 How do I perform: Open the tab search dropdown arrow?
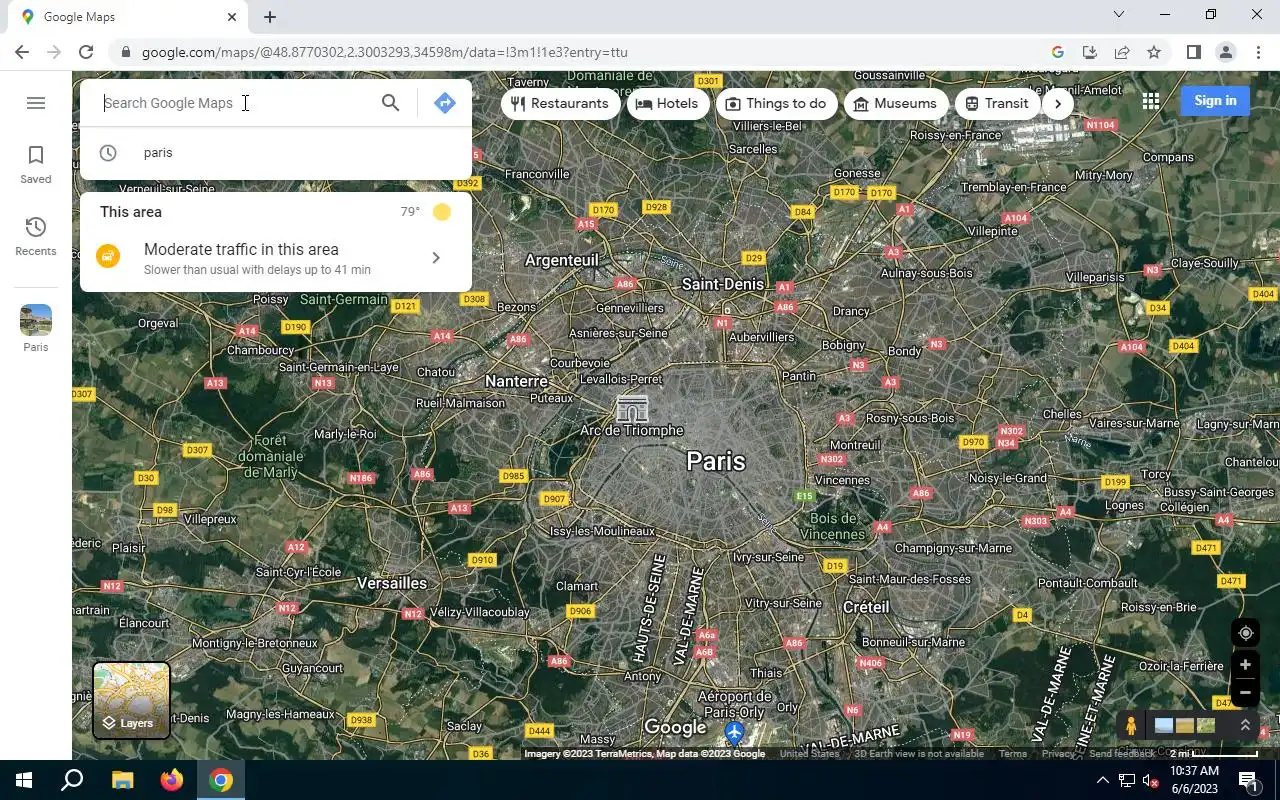coord(1119,15)
